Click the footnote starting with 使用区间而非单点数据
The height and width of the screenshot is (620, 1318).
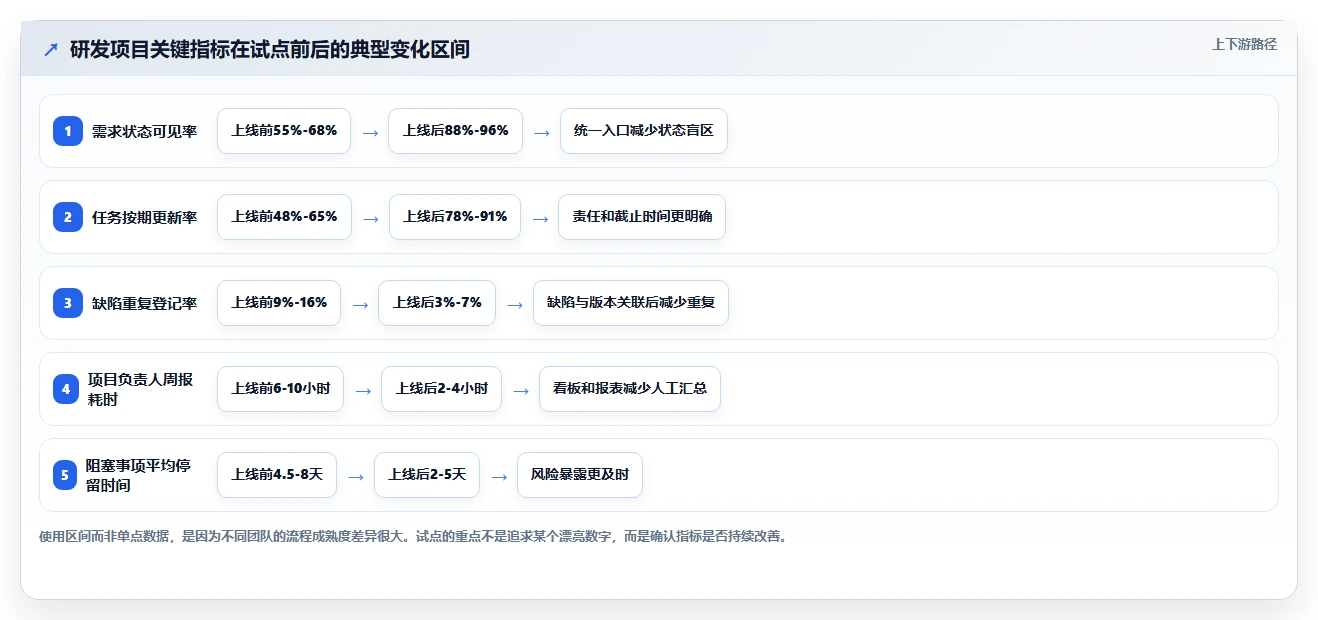413,537
